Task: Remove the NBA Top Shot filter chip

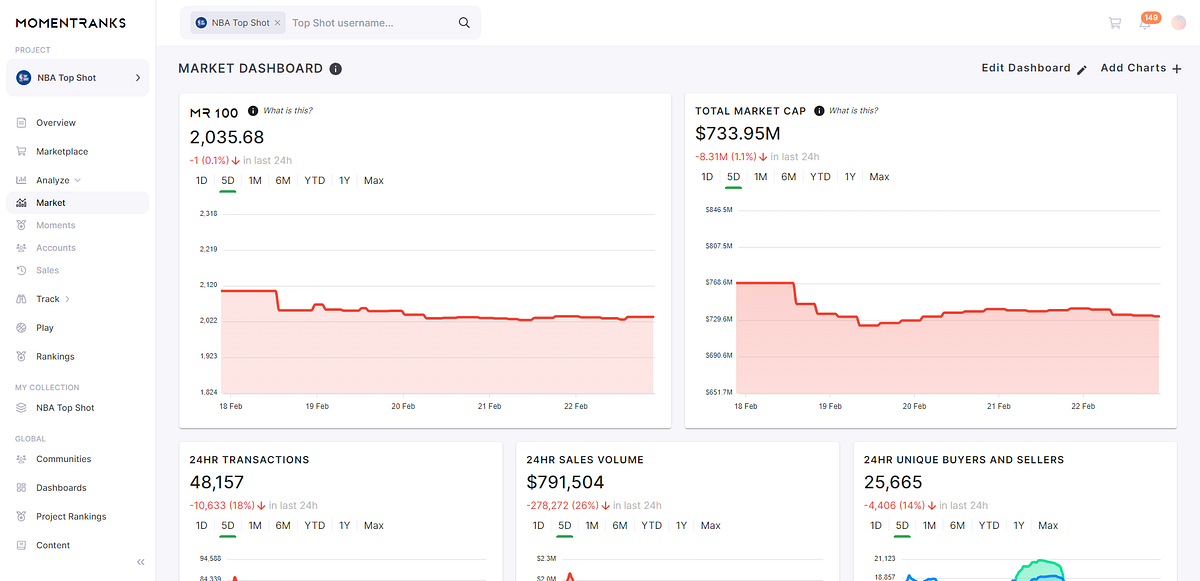Action: 277,21
